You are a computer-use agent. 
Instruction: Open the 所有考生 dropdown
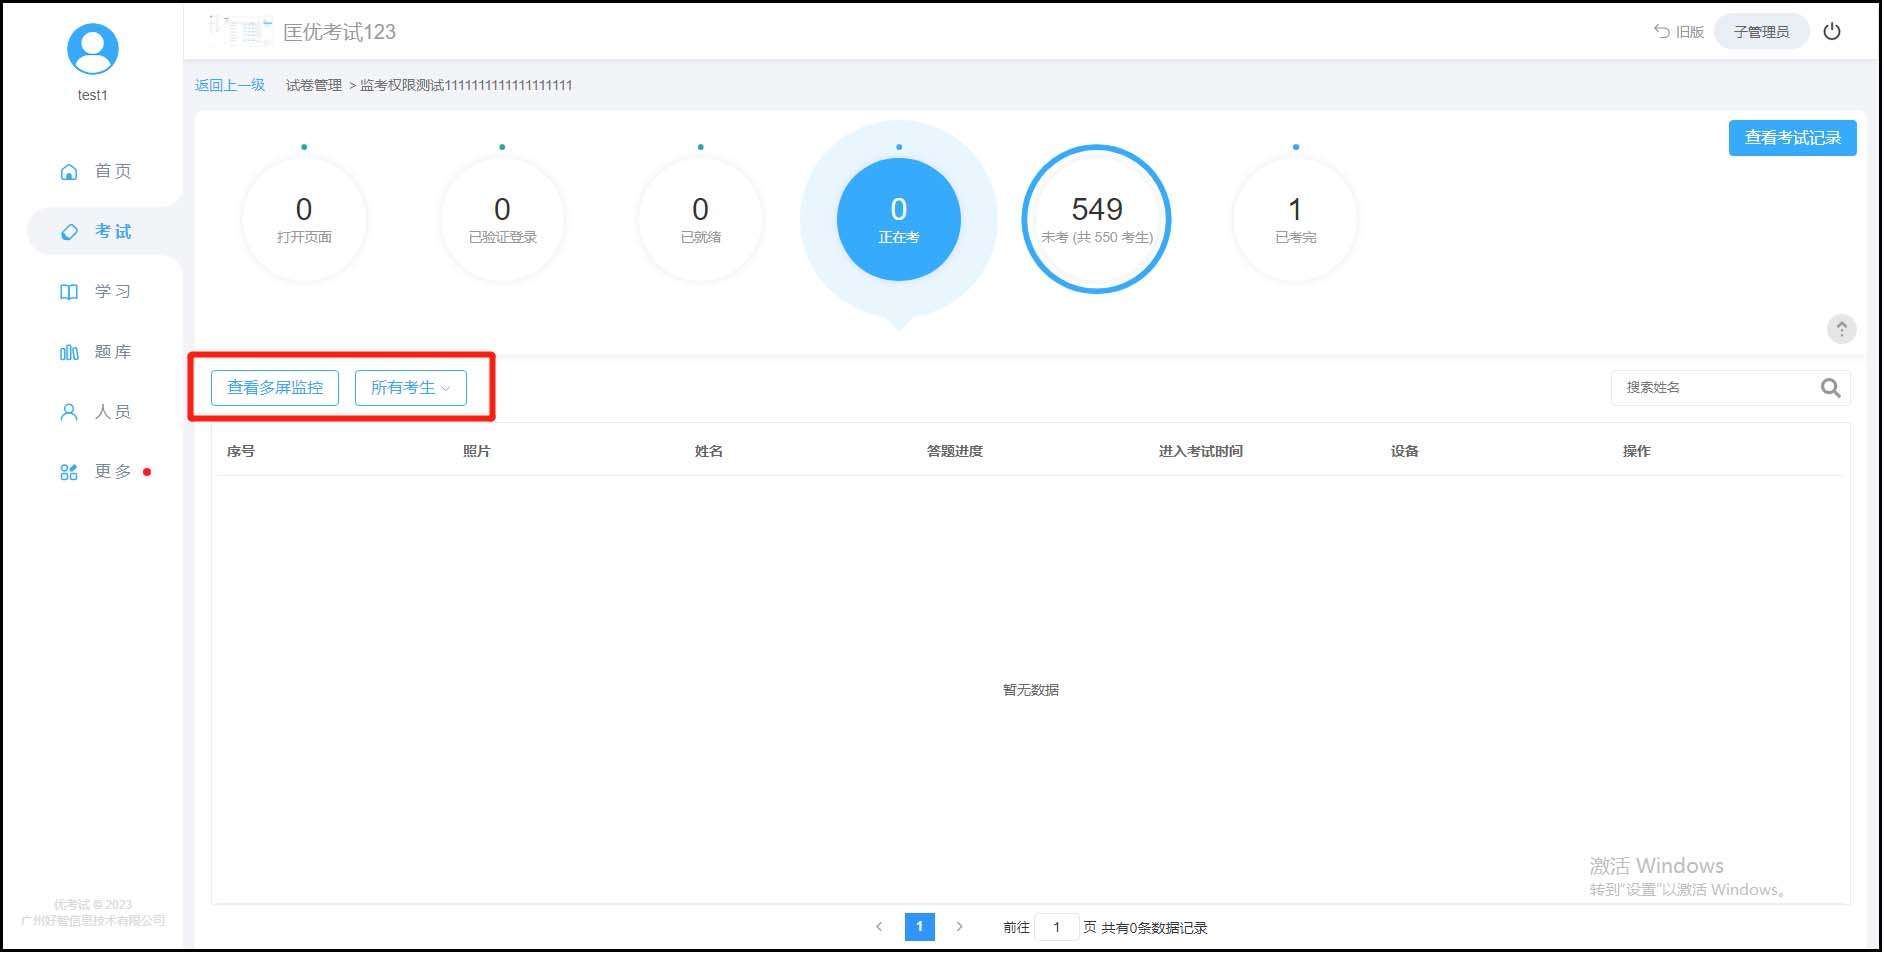(x=410, y=388)
